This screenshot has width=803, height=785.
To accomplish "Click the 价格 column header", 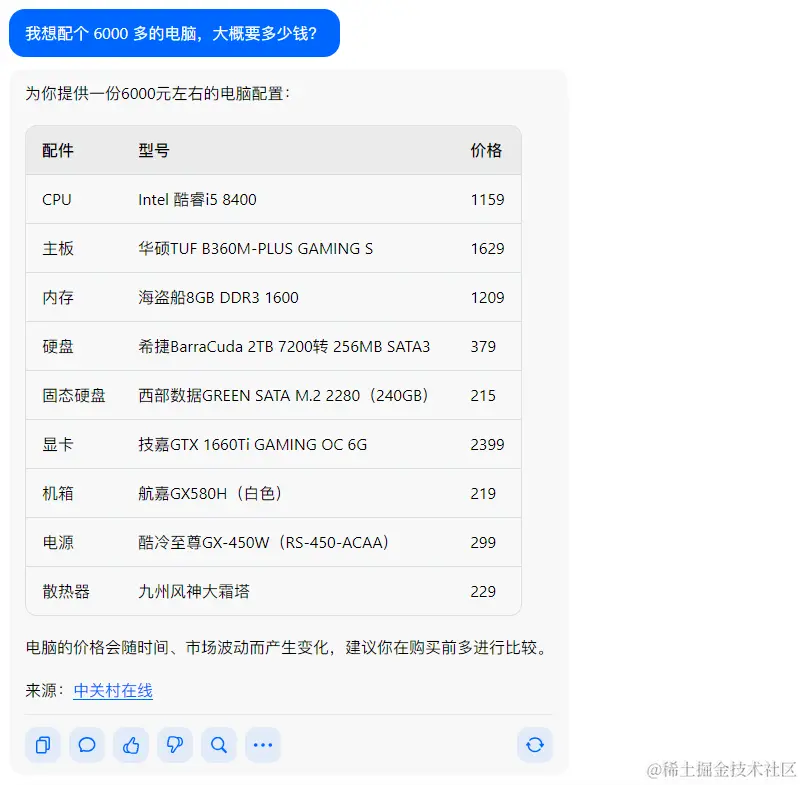I will pyautogui.click(x=487, y=151).
